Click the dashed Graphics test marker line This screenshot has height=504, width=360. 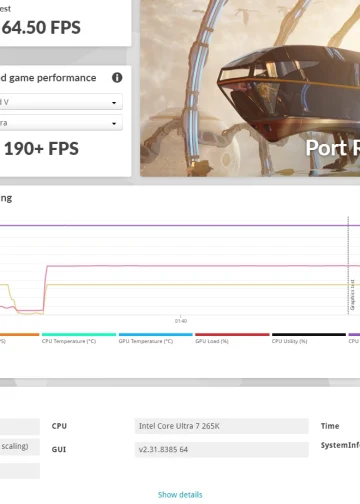point(348,265)
